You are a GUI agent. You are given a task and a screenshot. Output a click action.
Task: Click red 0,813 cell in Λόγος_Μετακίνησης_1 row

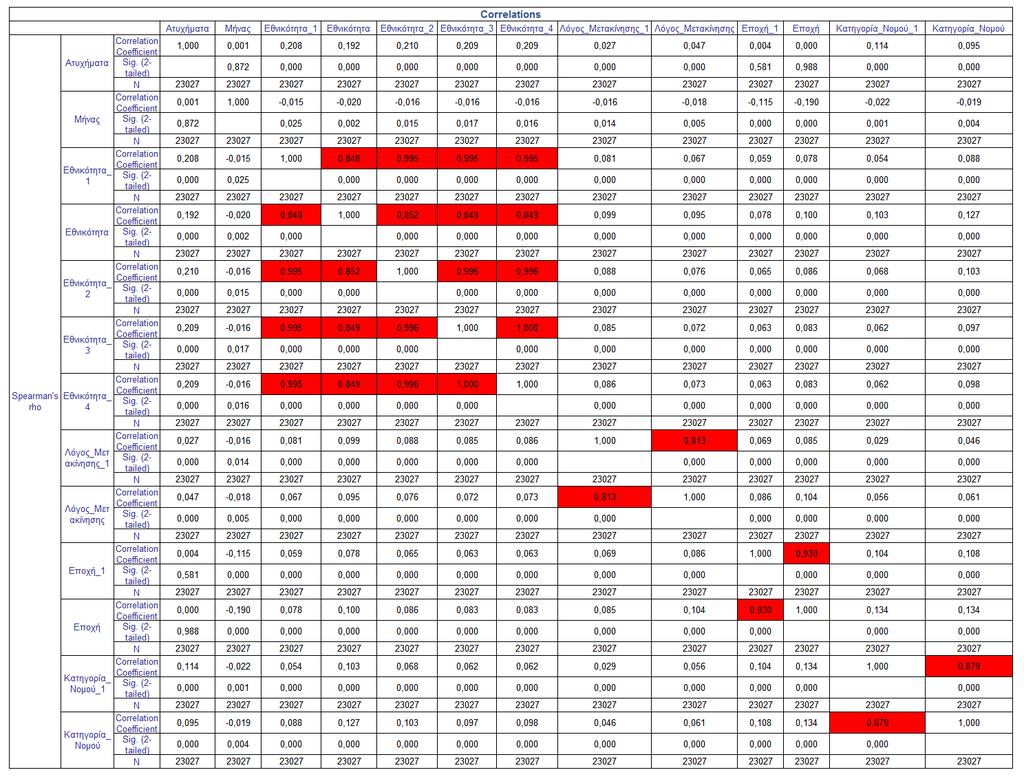694,441
